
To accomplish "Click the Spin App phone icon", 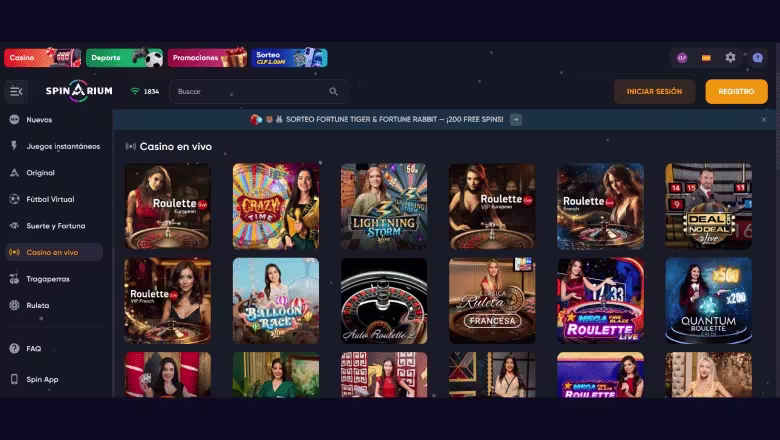I will coord(14,379).
